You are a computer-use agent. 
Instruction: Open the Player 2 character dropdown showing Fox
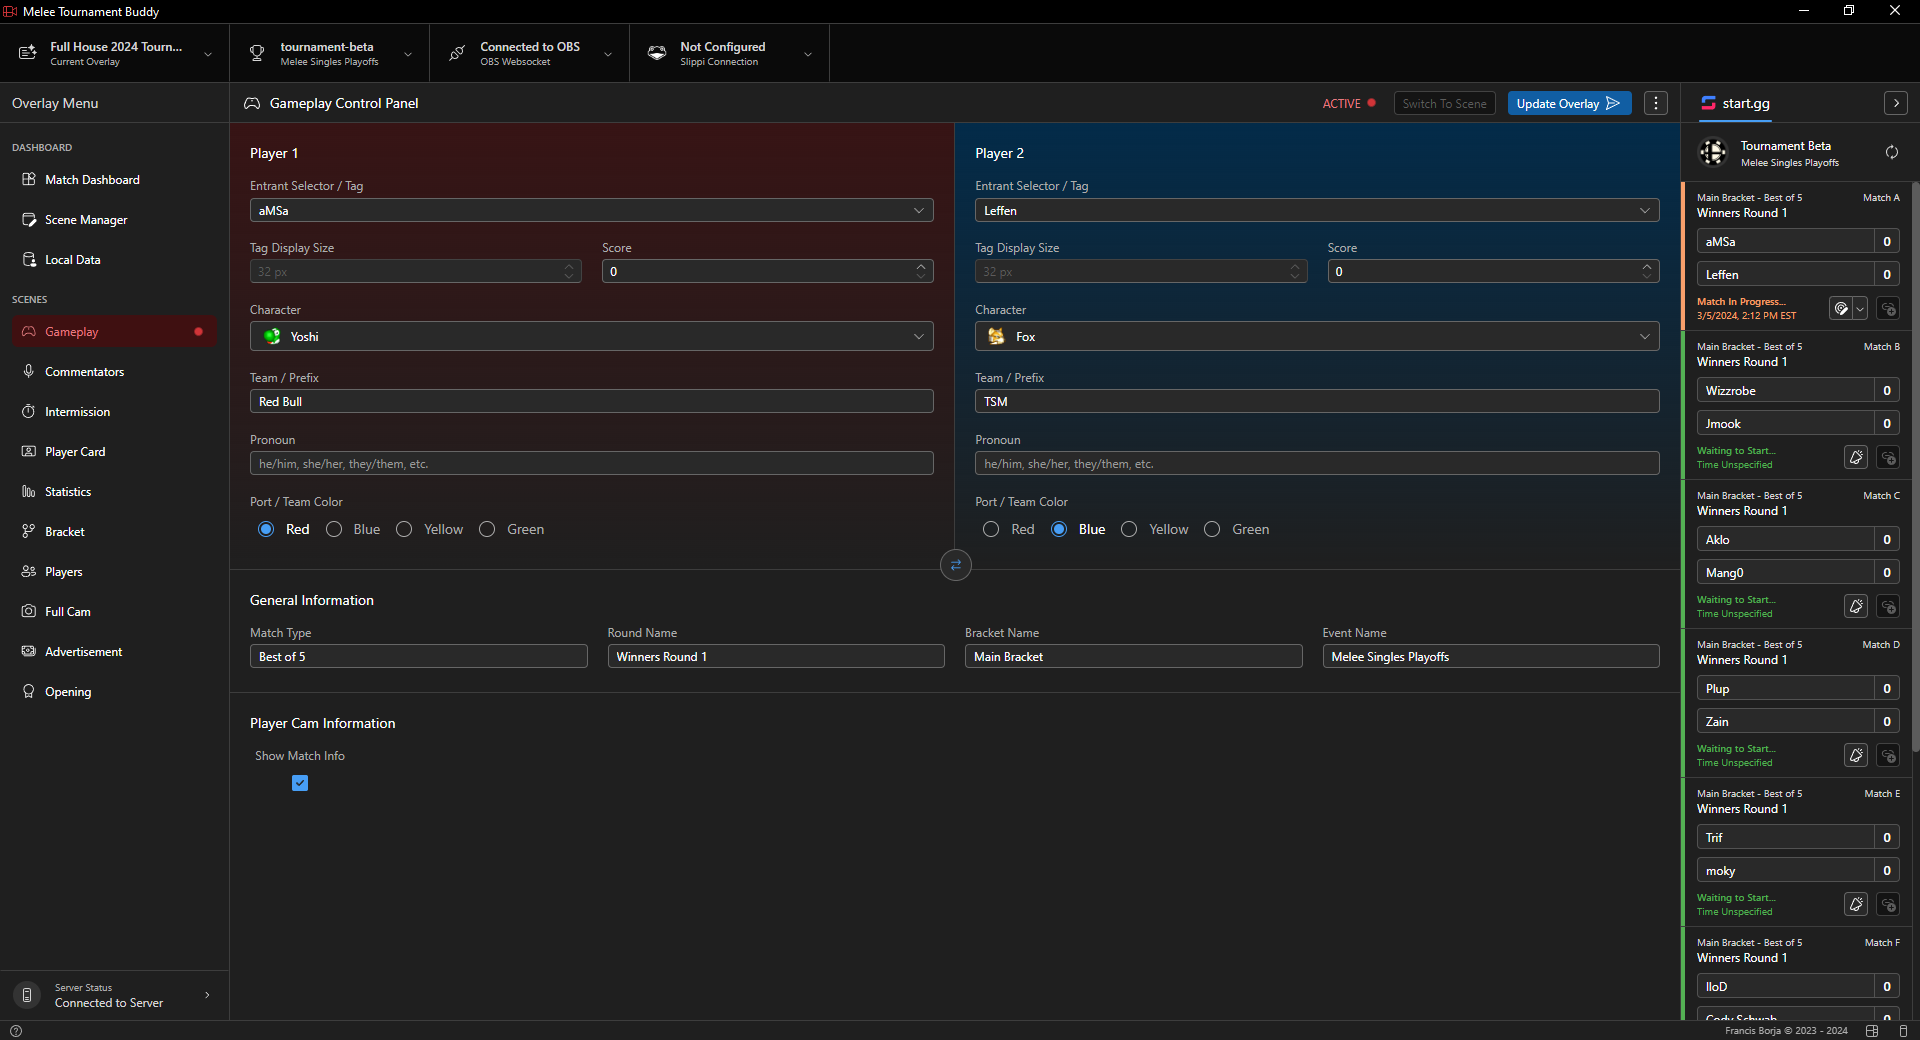pyautogui.click(x=1317, y=337)
